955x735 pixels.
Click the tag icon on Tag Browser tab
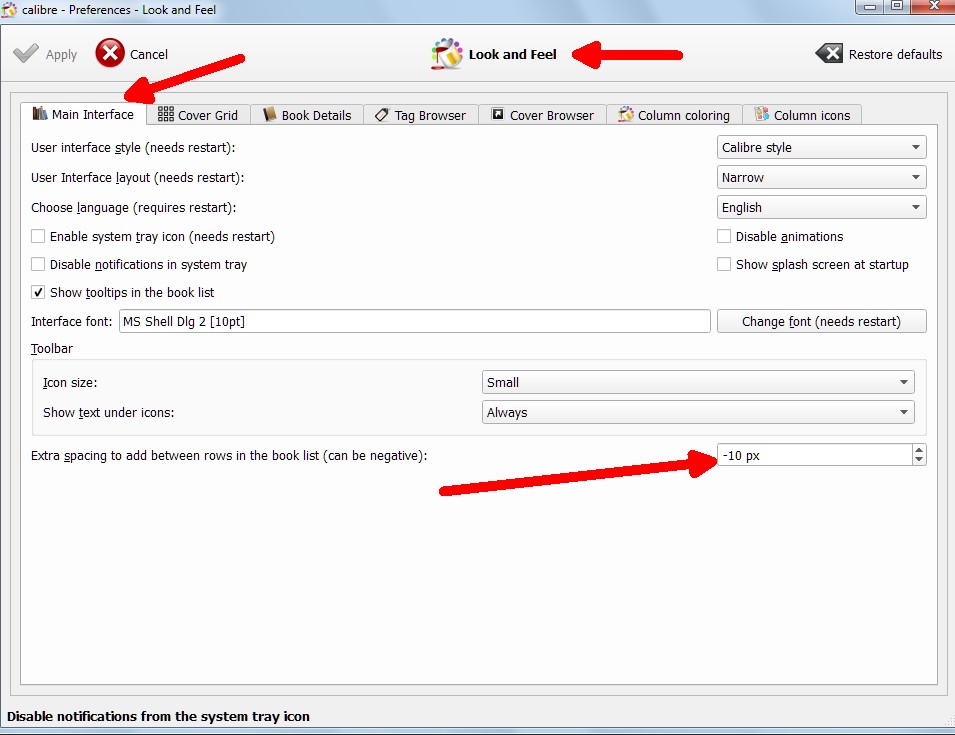pyautogui.click(x=382, y=114)
